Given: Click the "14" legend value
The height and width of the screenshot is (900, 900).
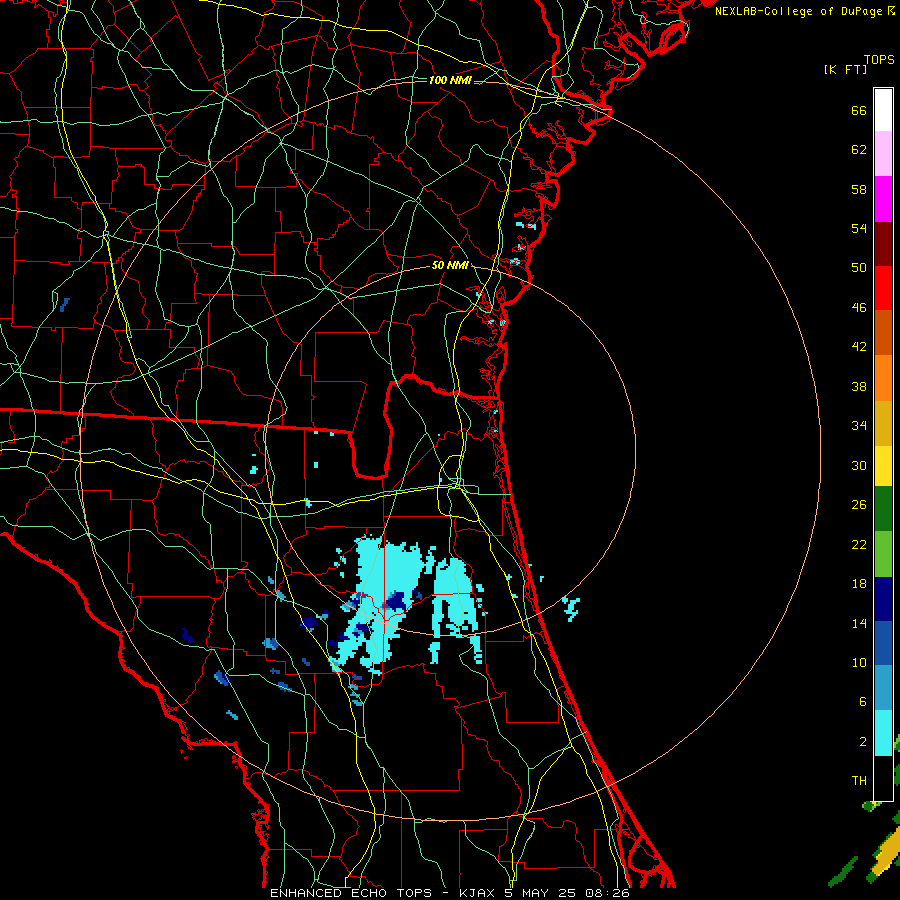Looking at the screenshot, I should (x=859, y=623).
